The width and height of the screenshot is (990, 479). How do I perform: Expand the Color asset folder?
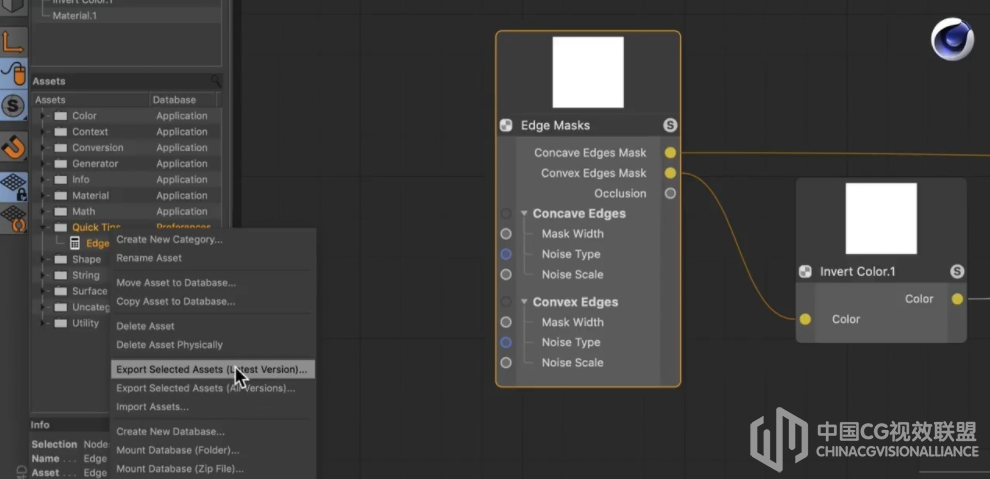click(44, 116)
